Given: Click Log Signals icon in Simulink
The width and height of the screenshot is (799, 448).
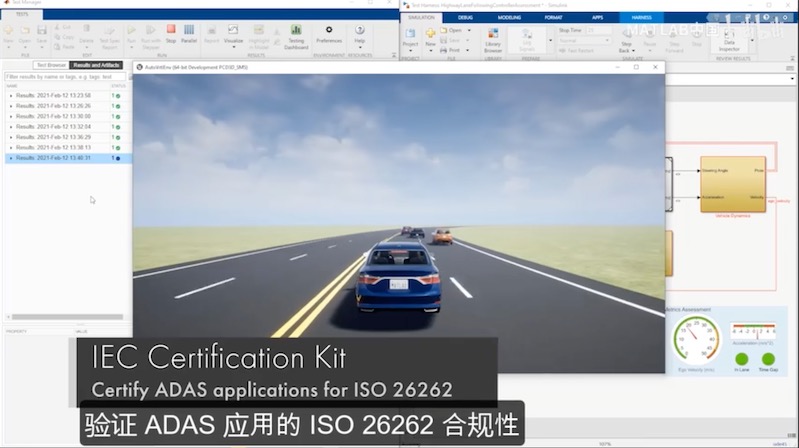Looking at the screenshot, I should click(x=527, y=41).
